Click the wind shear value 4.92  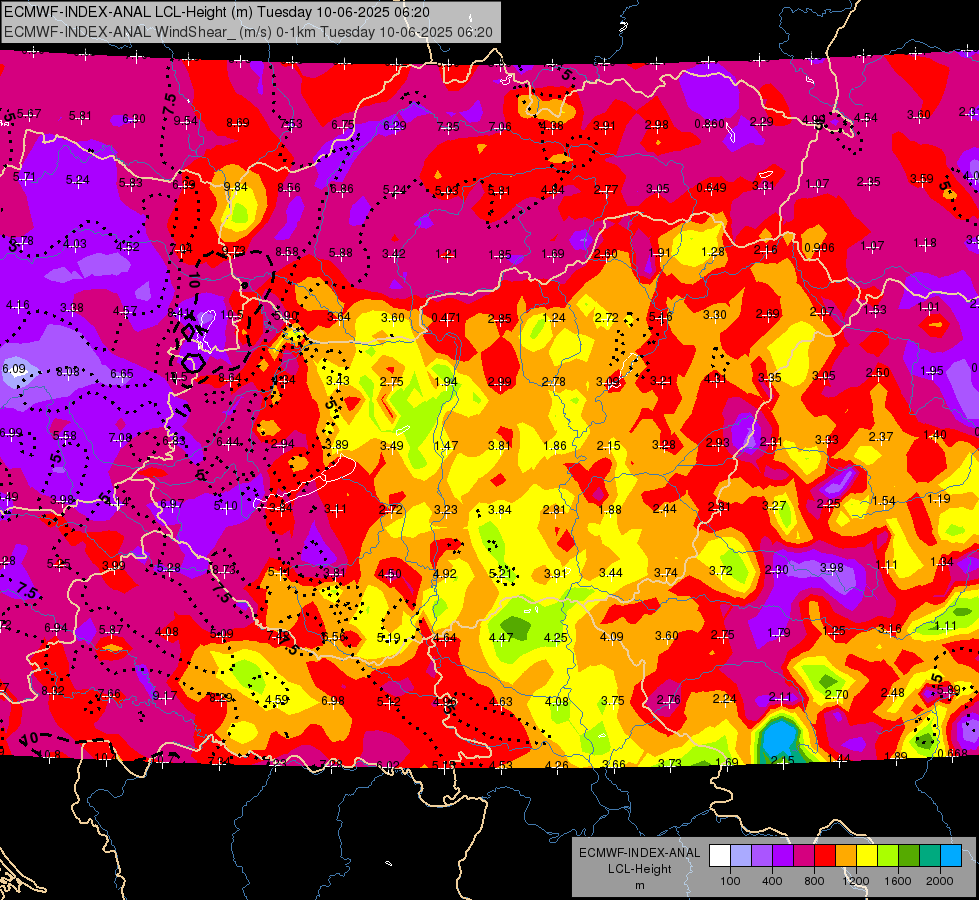tap(445, 573)
